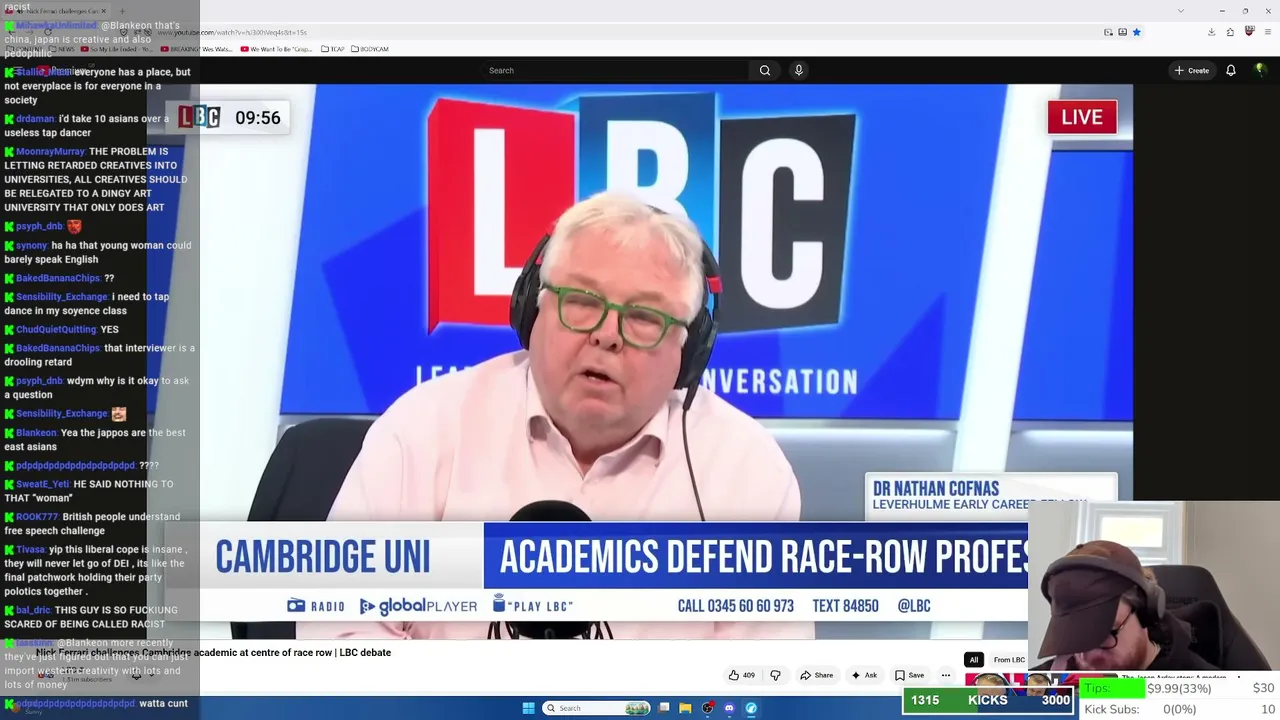Open the browser hamburger menu
Viewport: 1280px width, 720px height.
(x=1267, y=32)
